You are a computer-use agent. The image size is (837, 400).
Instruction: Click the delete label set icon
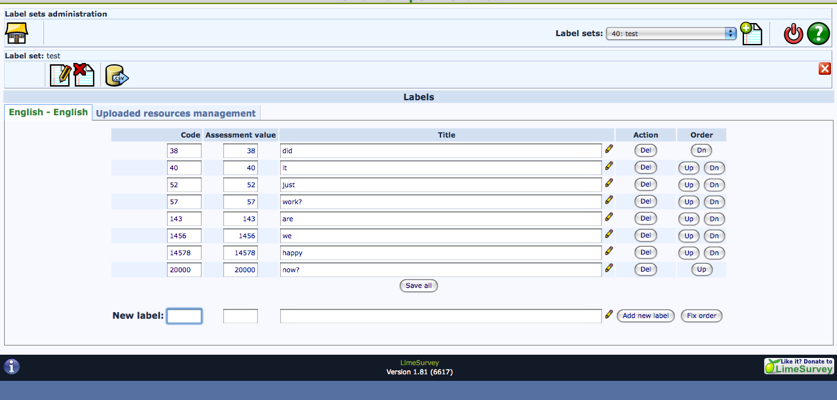point(84,75)
